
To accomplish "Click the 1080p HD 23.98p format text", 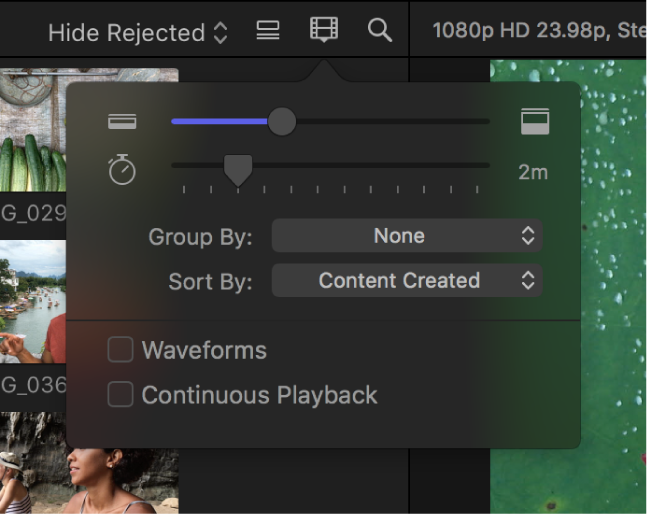I will [520, 30].
